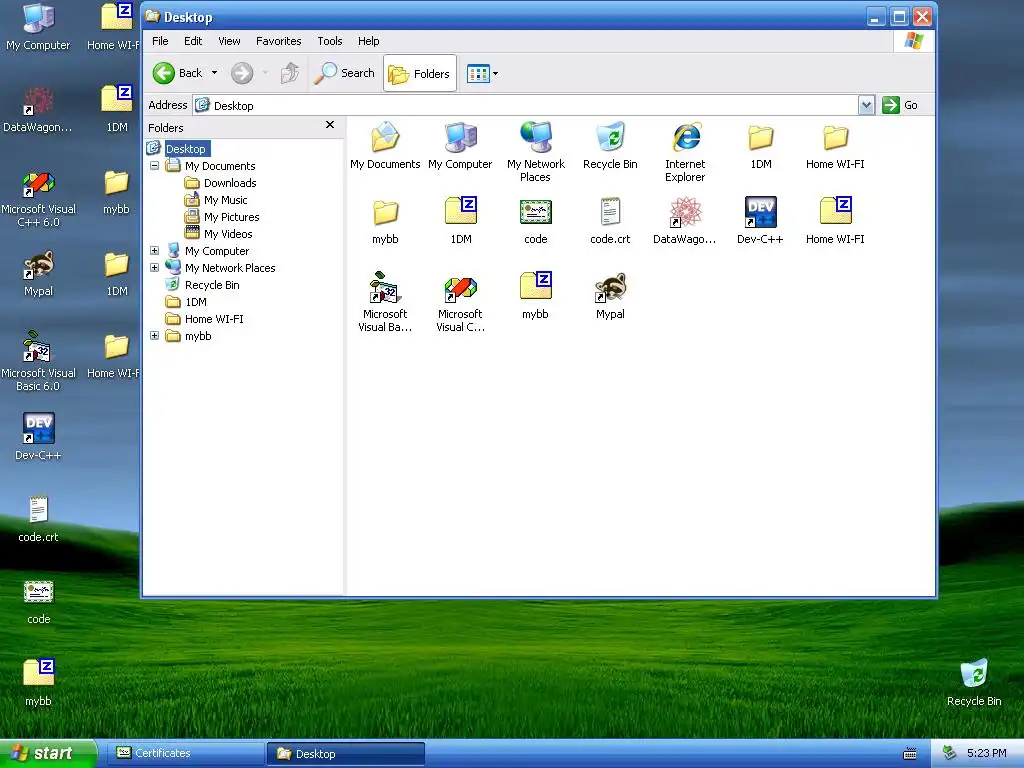Open the Address bar dropdown arrow
The image size is (1024, 768).
(866, 105)
